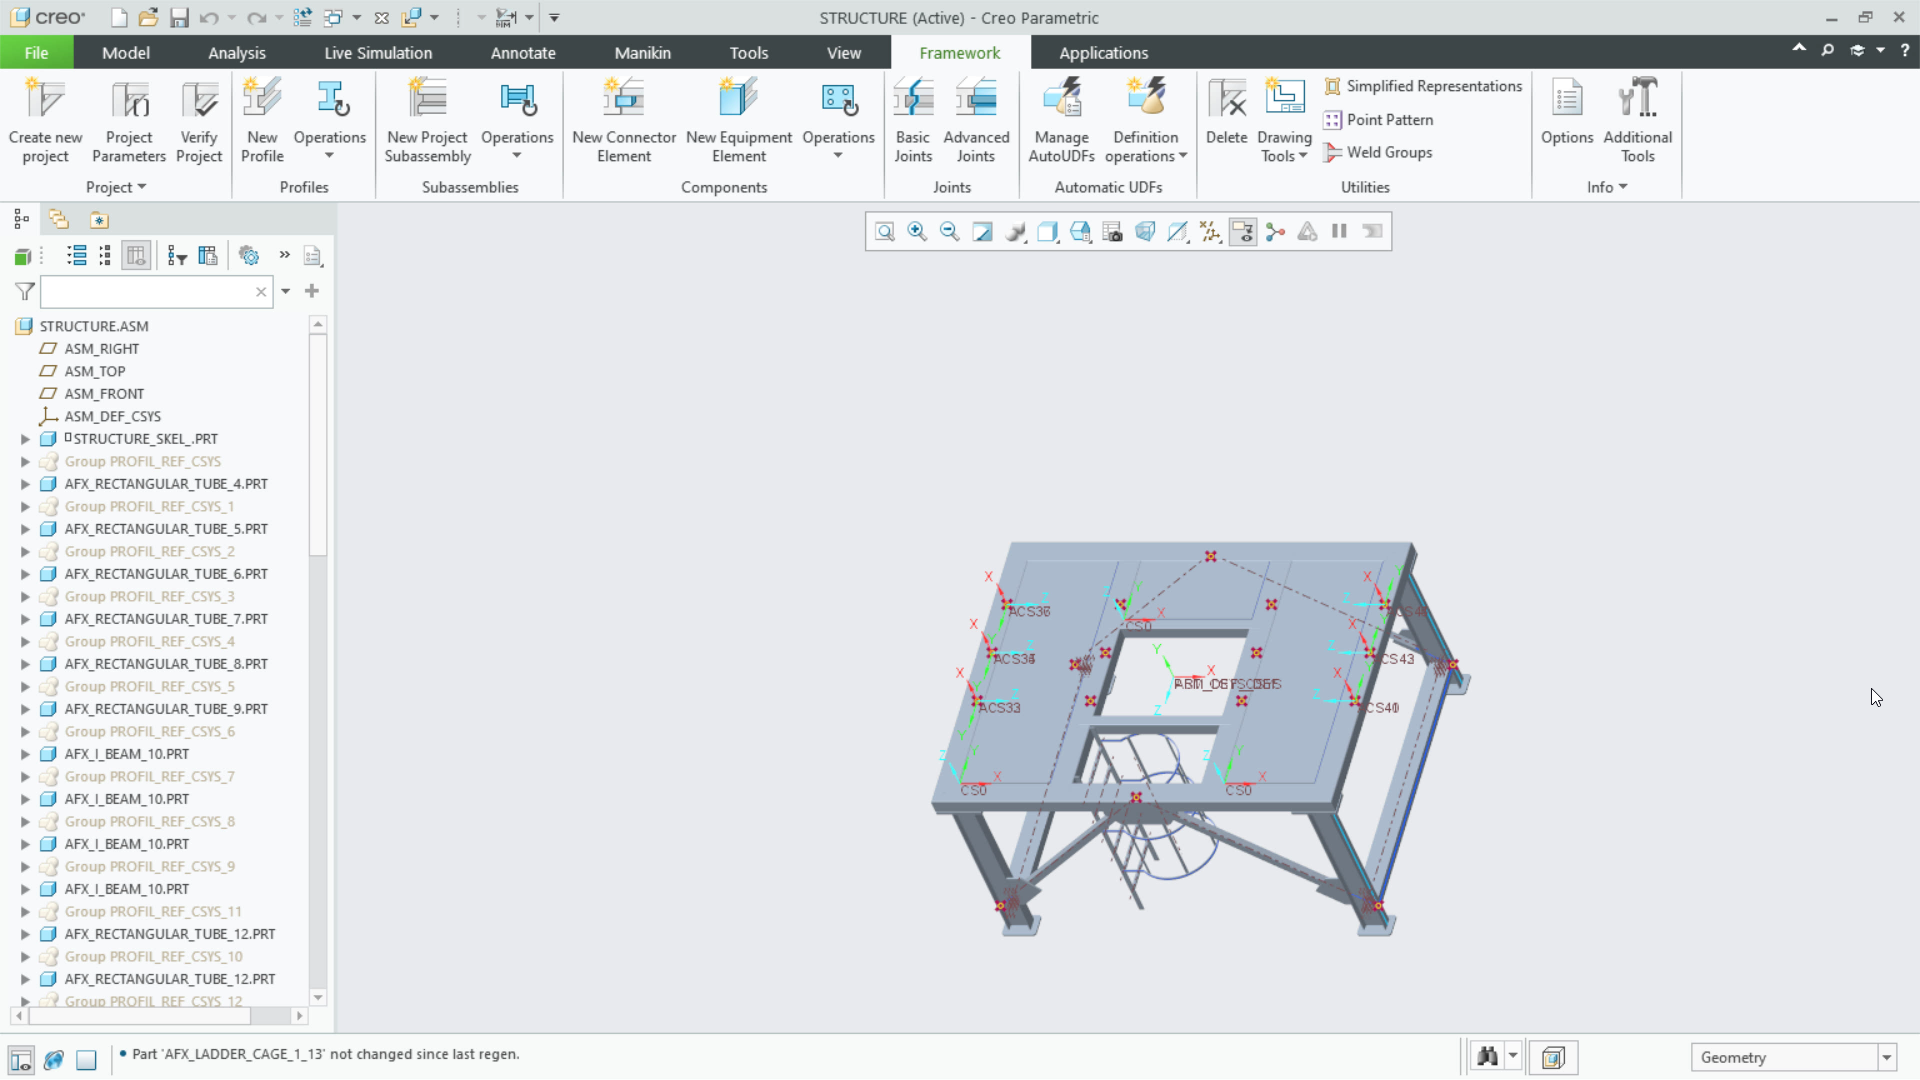1920x1080 pixels.
Task: Open Advanced Joints tool
Action: pos(976,121)
